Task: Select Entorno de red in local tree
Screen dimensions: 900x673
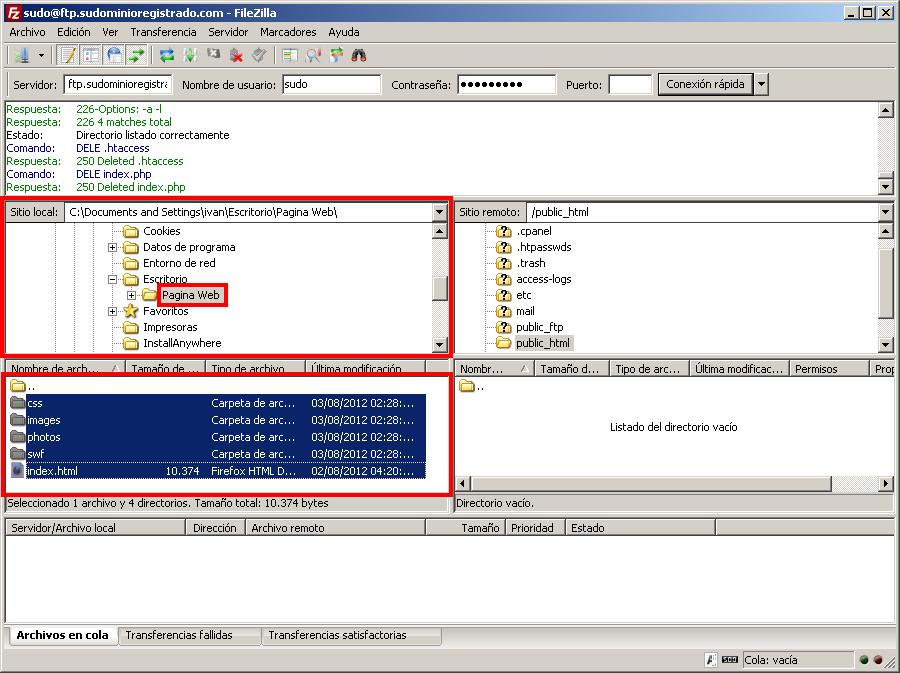Action: 179,263
